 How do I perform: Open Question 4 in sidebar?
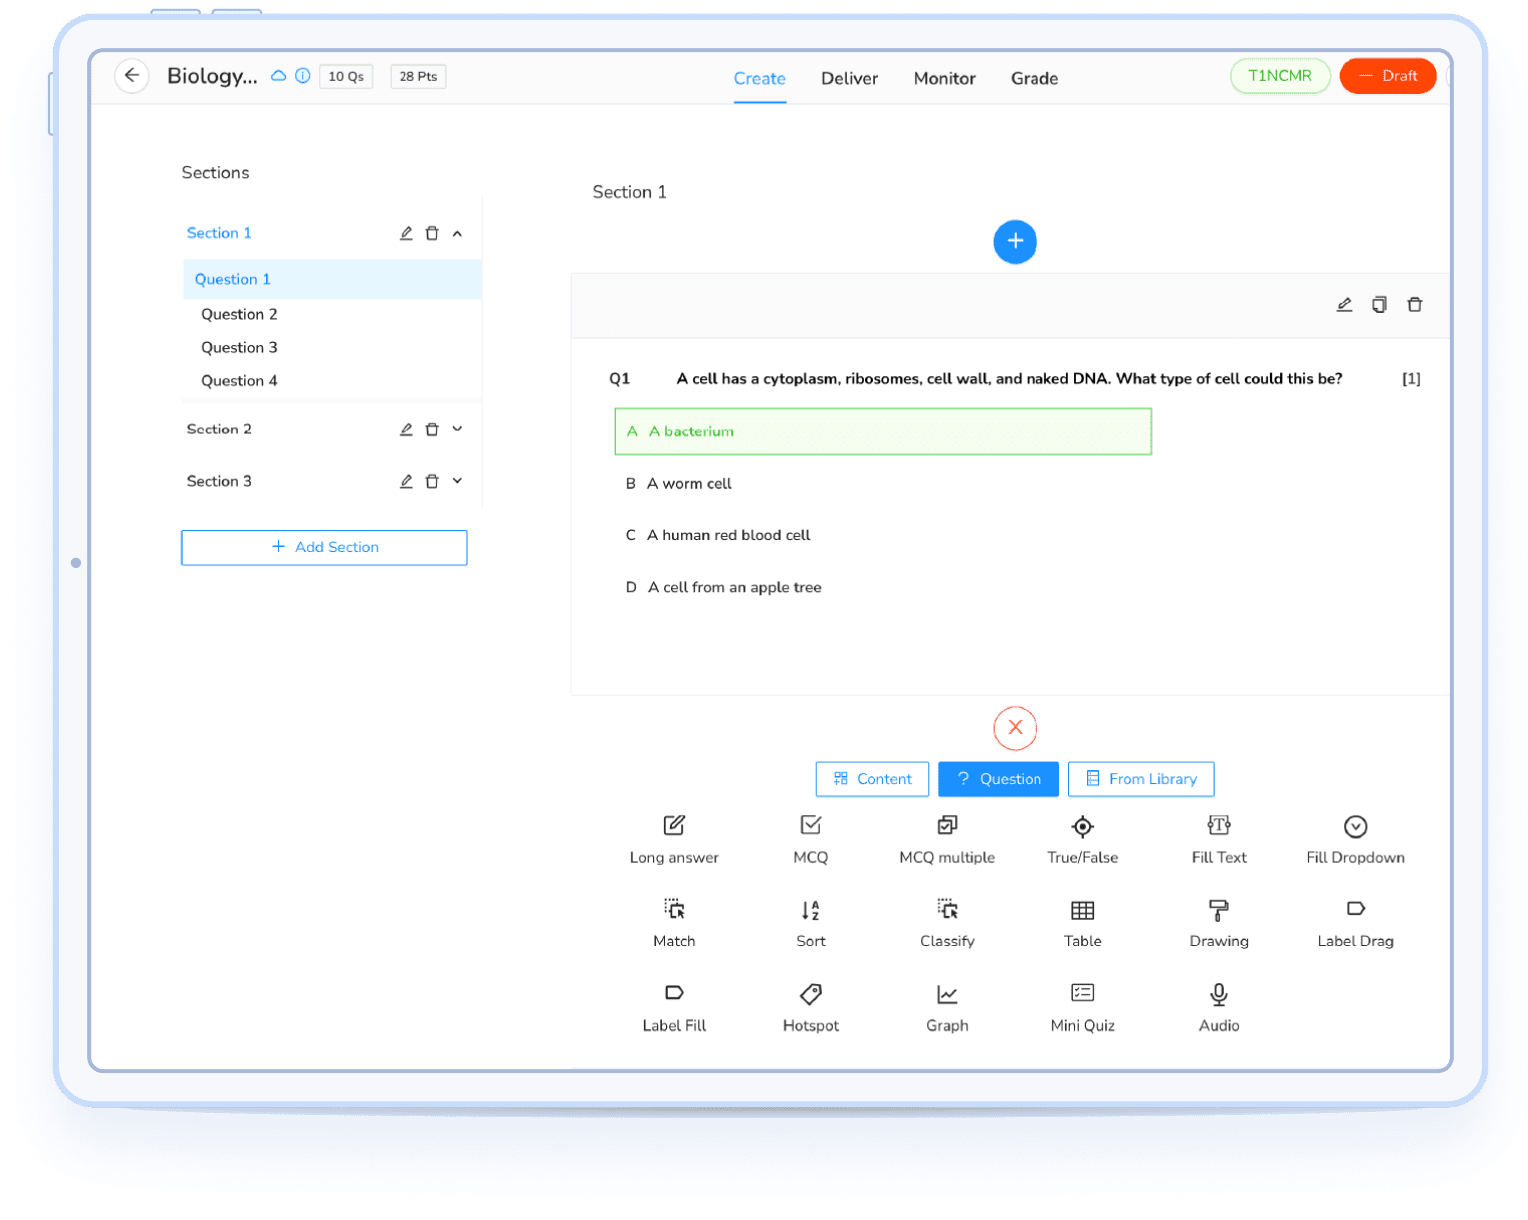(x=239, y=380)
